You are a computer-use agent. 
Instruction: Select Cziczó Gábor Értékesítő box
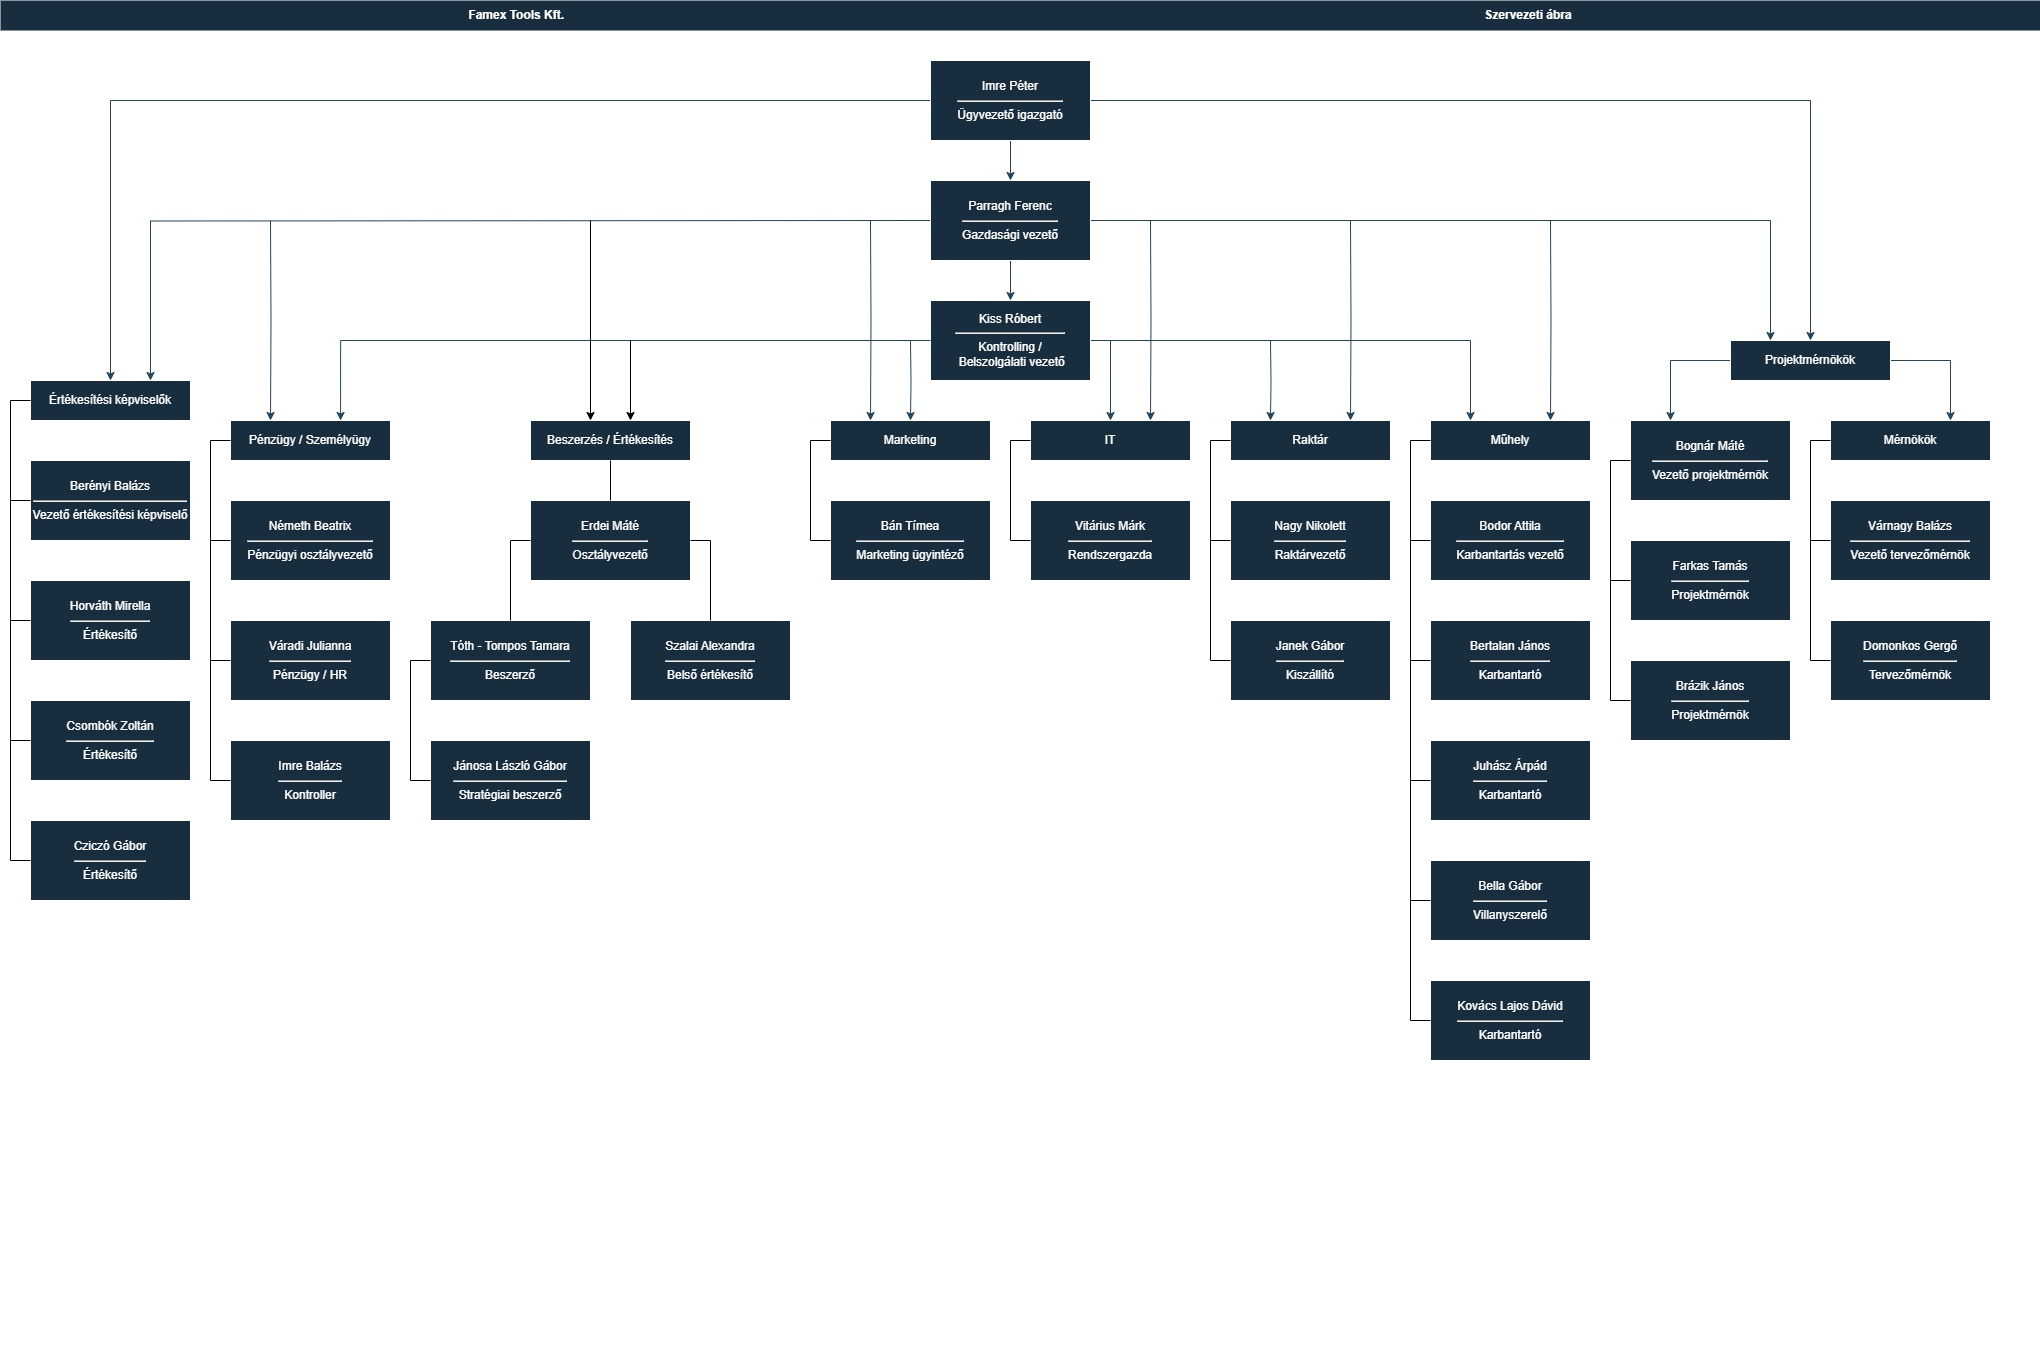(110, 860)
